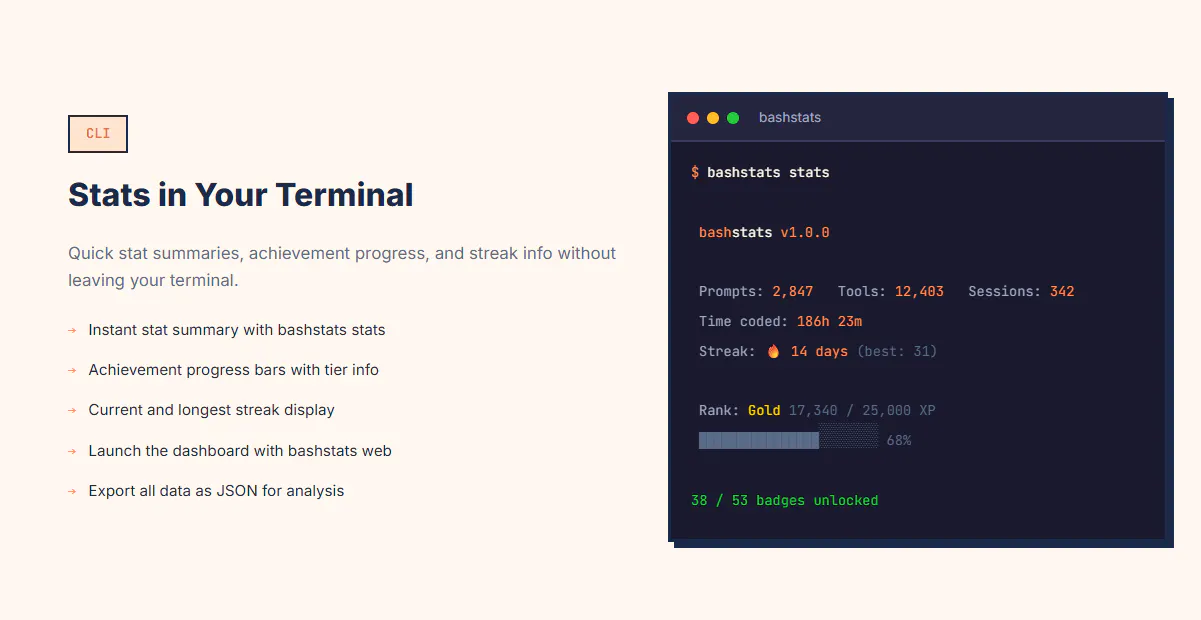Click the Sessions value '342'
The height and width of the screenshot is (620, 1201).
(1062, 291)
